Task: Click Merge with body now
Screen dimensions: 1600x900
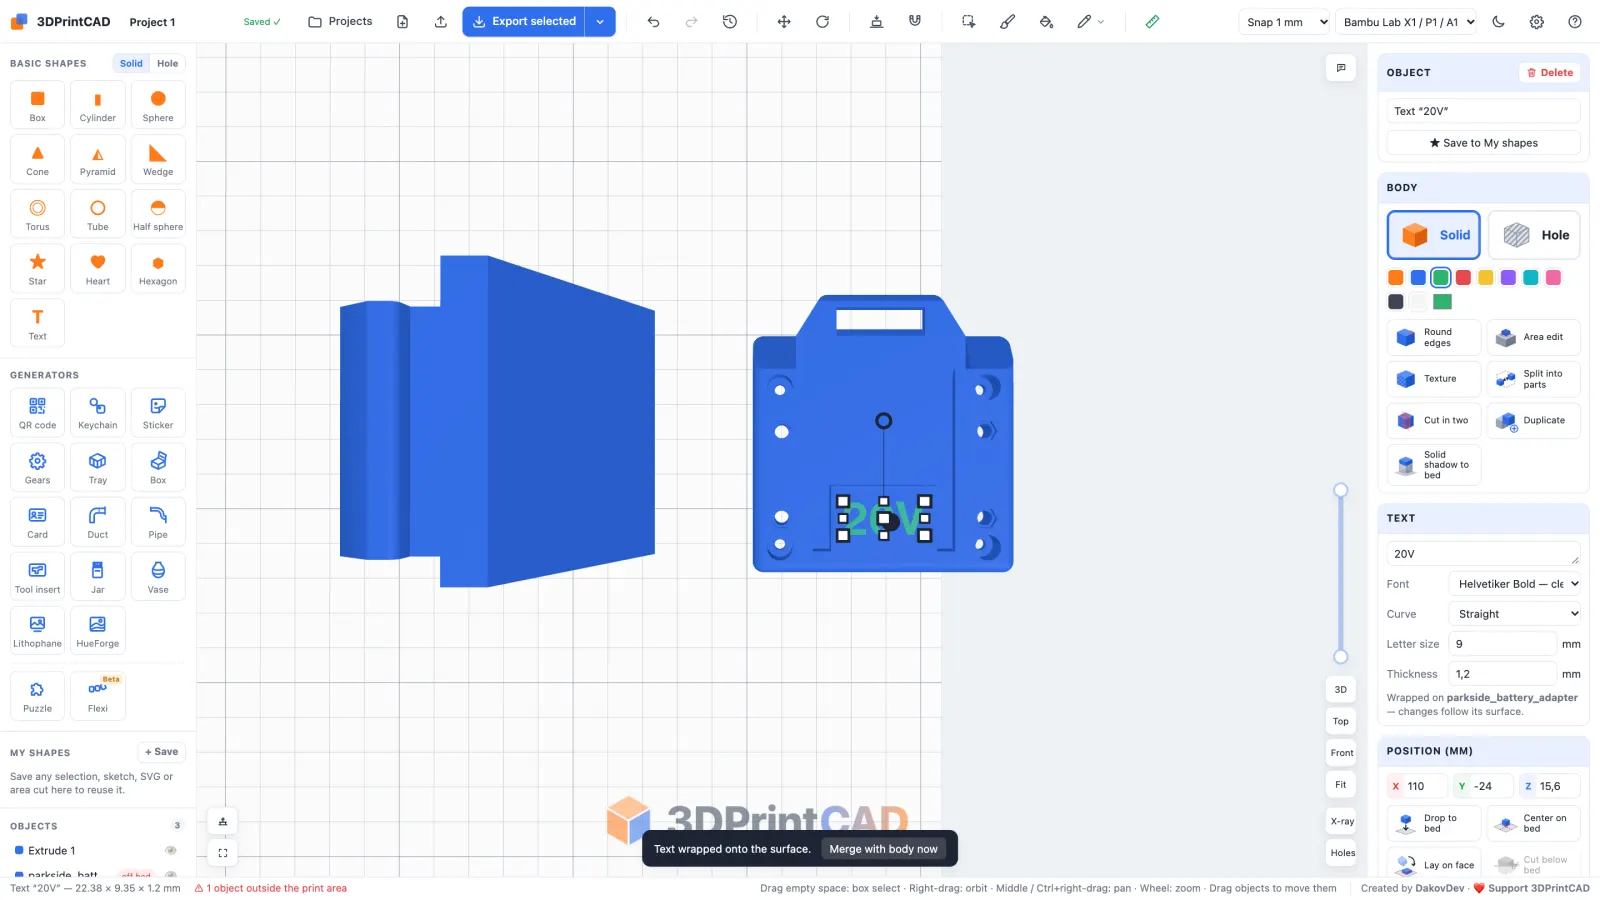Action: coord(883,849)
